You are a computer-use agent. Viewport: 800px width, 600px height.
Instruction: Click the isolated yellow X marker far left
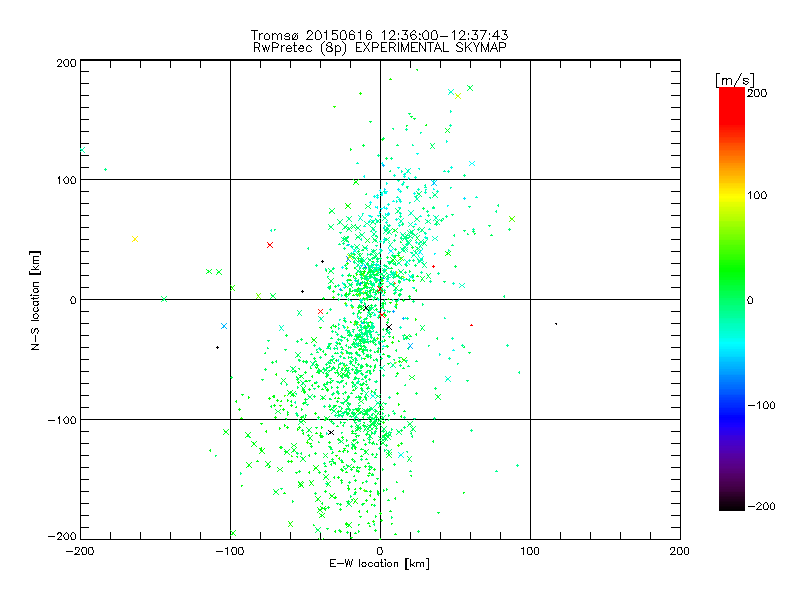click(x=135, y=239)
